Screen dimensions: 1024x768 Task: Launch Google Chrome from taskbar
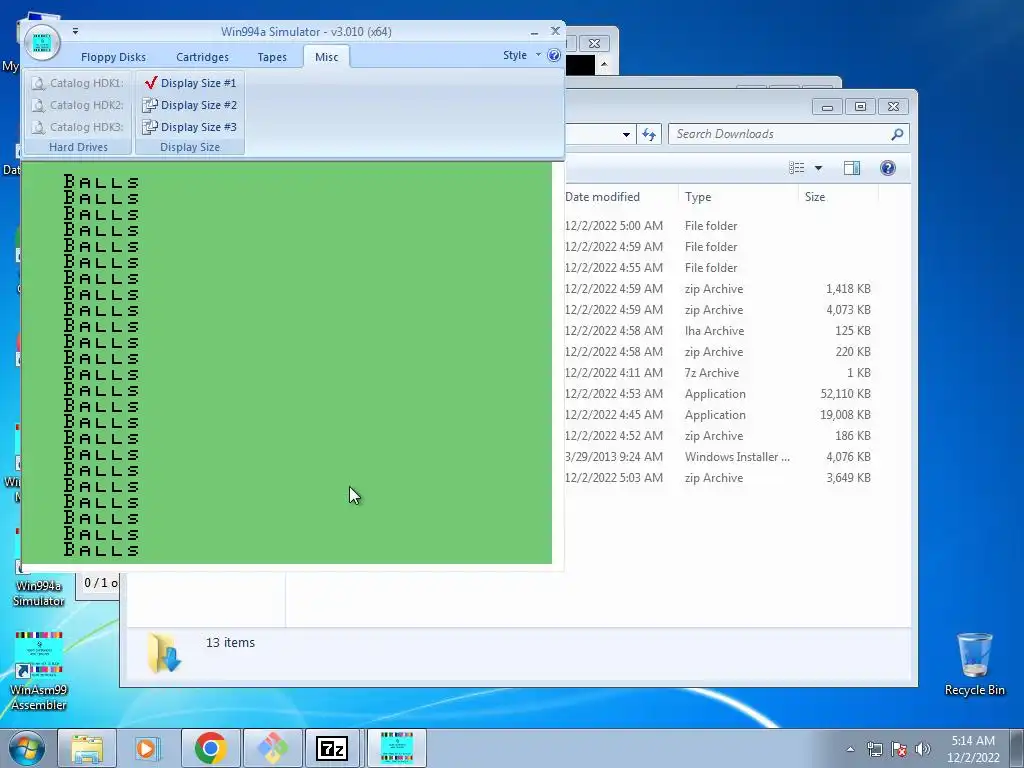210,748
